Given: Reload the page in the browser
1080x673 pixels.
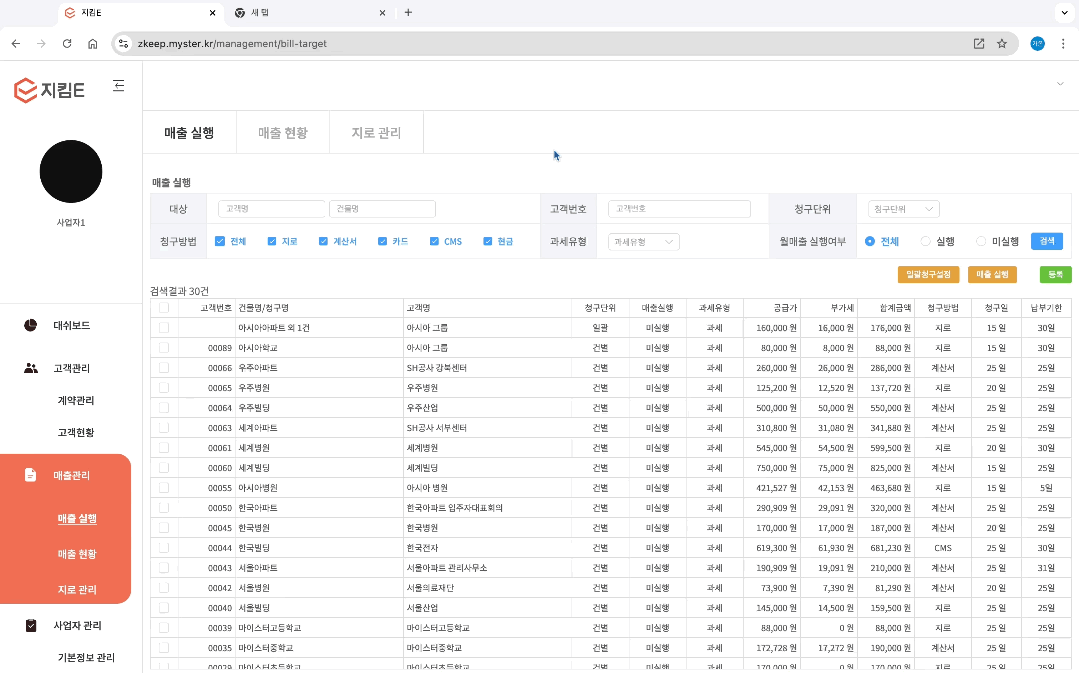Looking at the screenshot, I should (67, 44).
